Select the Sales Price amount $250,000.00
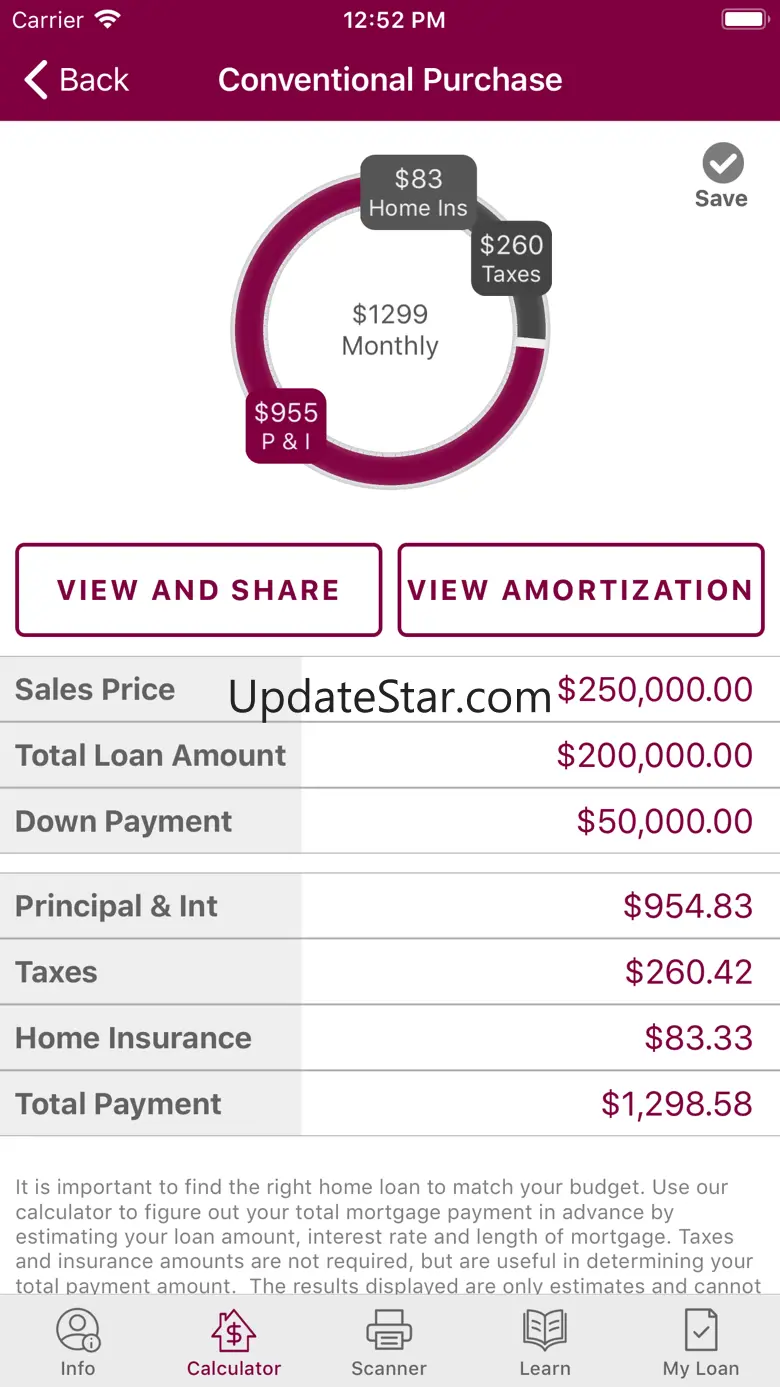This screenshot has height=1387, width=780. pyautogui.click(x=655, y=689)
